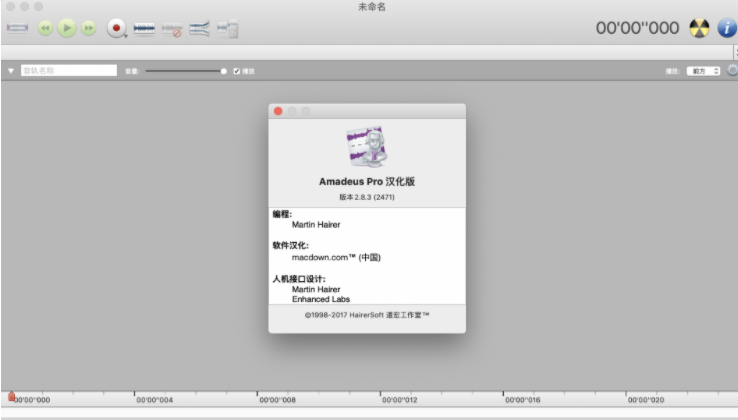Click the blue waveform toolbar icon

[144, 29]
